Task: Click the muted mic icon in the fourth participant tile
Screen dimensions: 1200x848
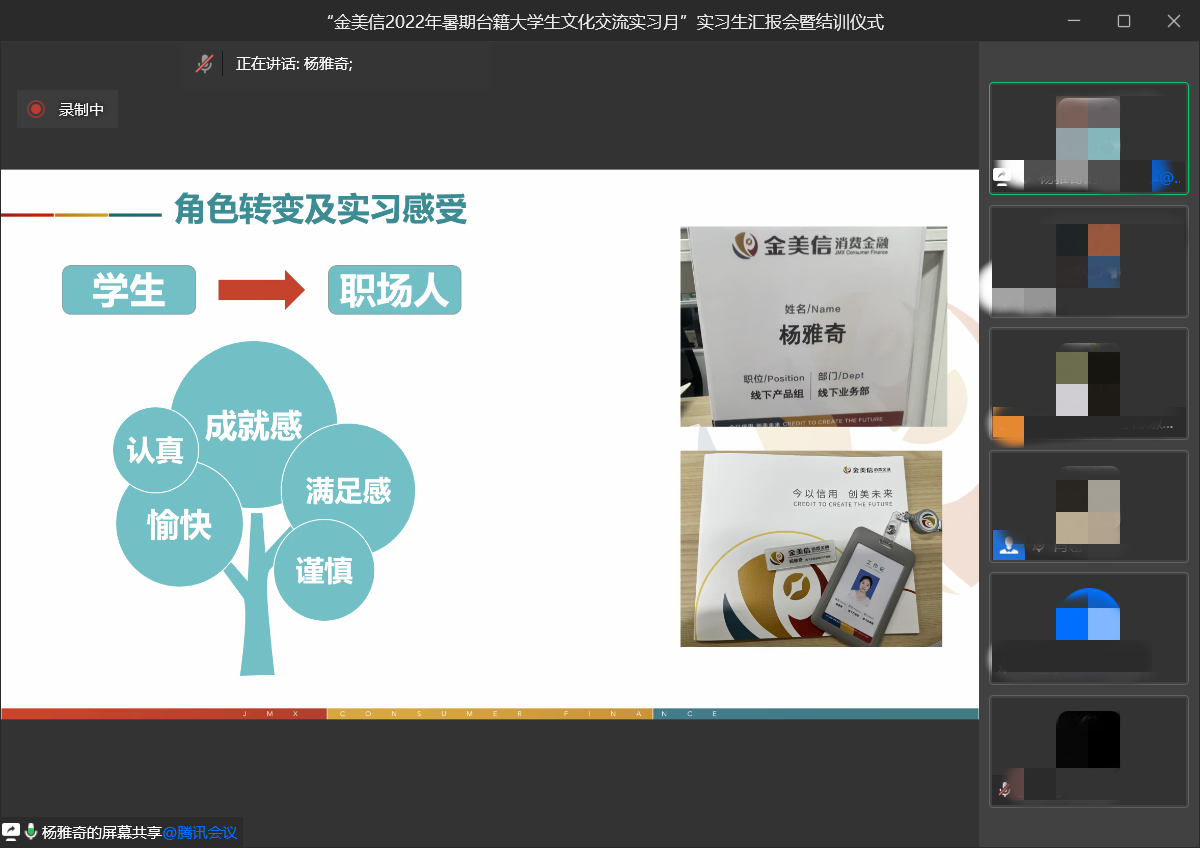Action: point(1037,546)
